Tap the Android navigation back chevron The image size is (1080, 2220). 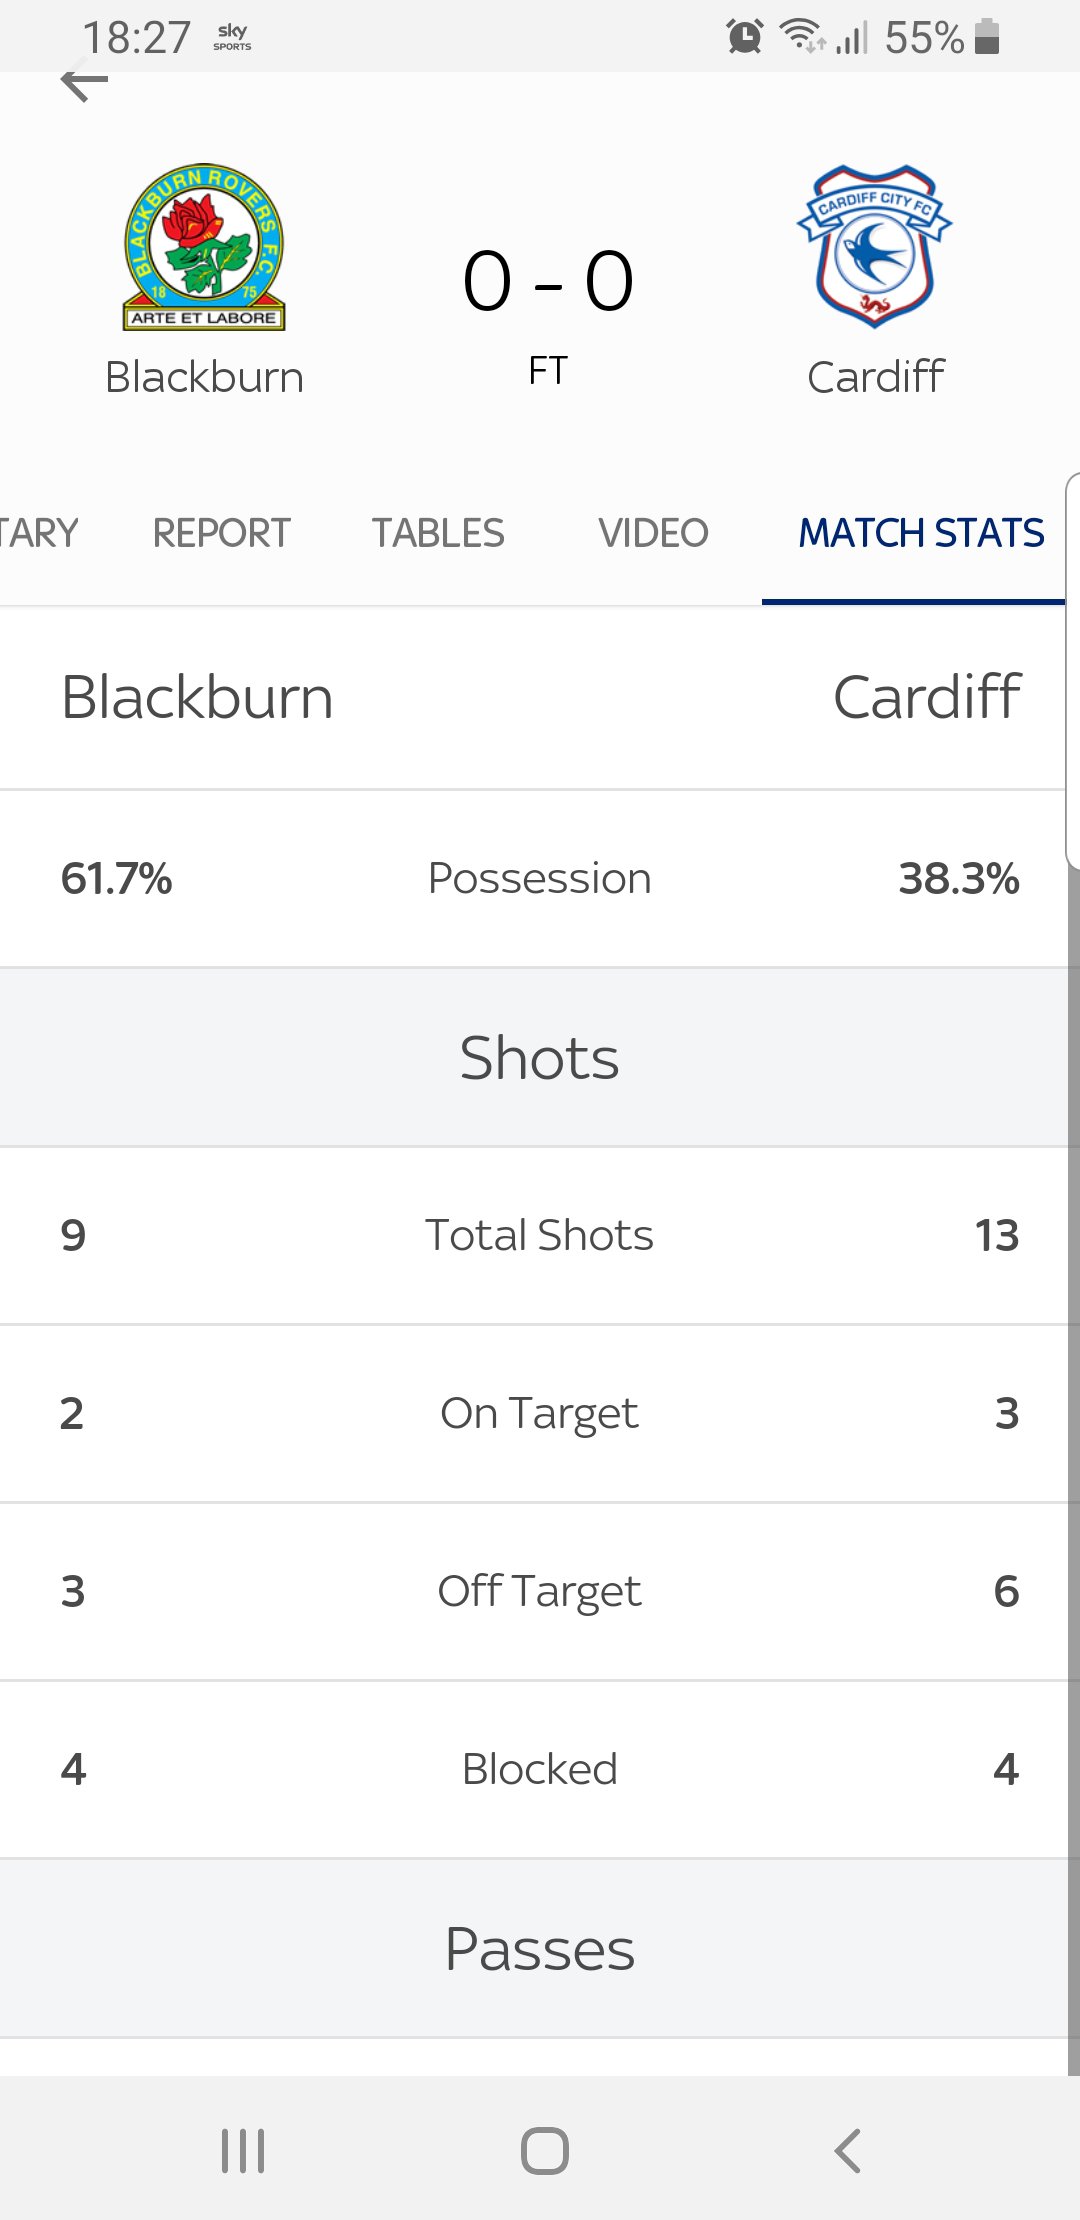pos(847,2150)
